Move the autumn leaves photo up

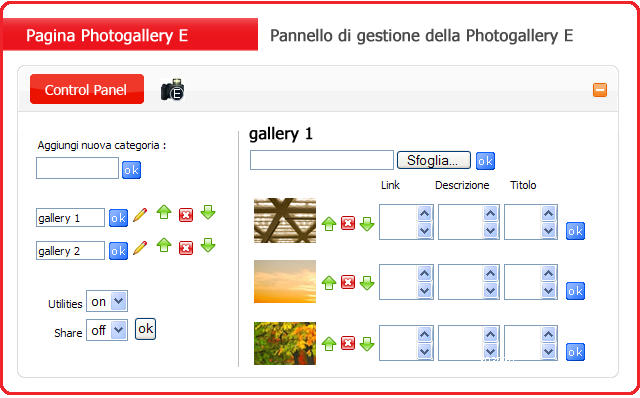pyautogui.click(x=329, y=344)
